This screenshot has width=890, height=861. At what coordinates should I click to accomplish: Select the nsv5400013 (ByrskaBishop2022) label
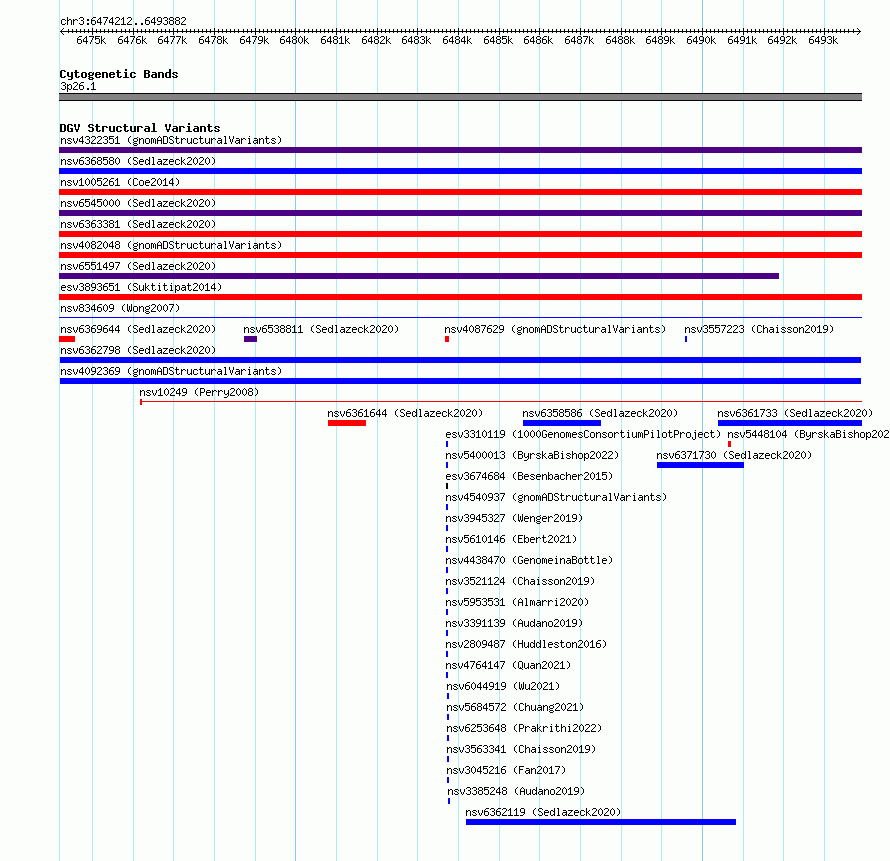point(532,455)
